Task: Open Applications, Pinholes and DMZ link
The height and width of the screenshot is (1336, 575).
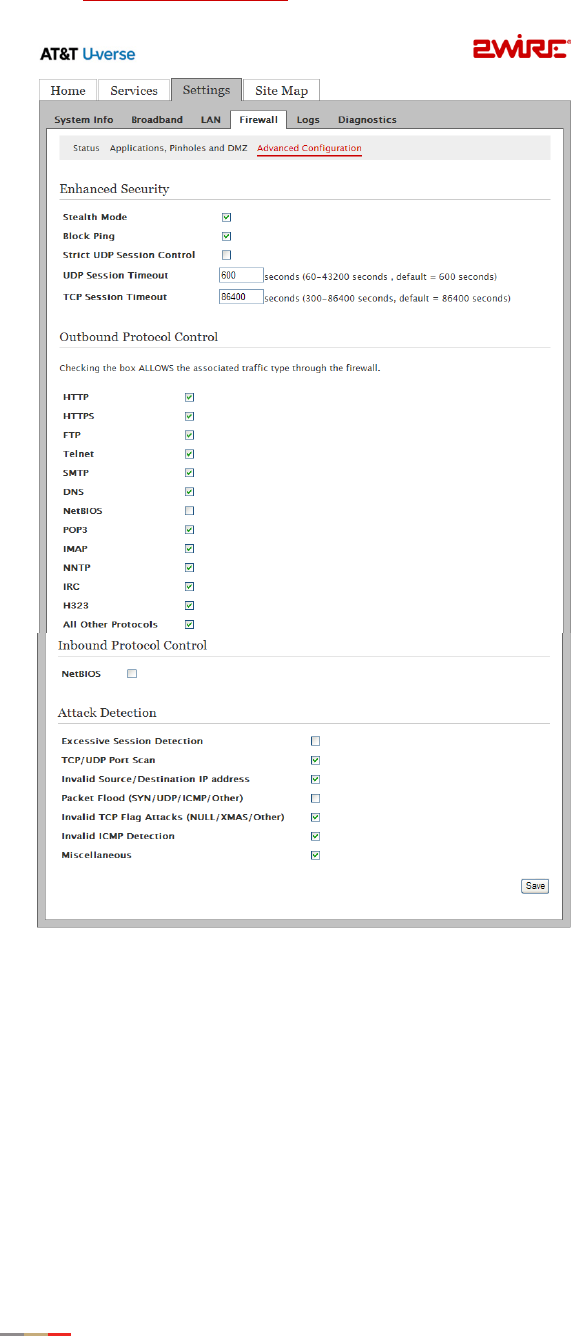Action: coord(178,148)
